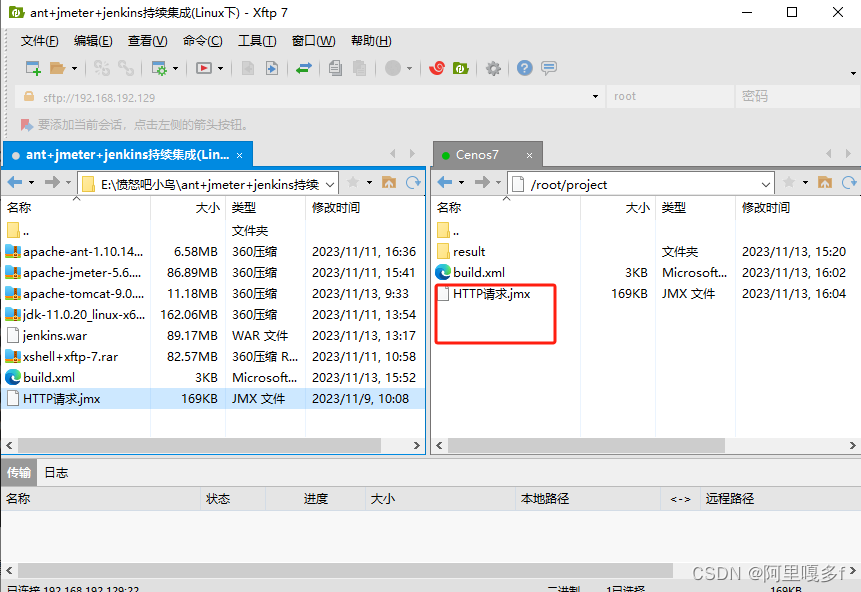The height and width of the screenshot is (592, 861).
Task: Switch to the 日志 tab at the bottom
Action: (x=56, y=471)
